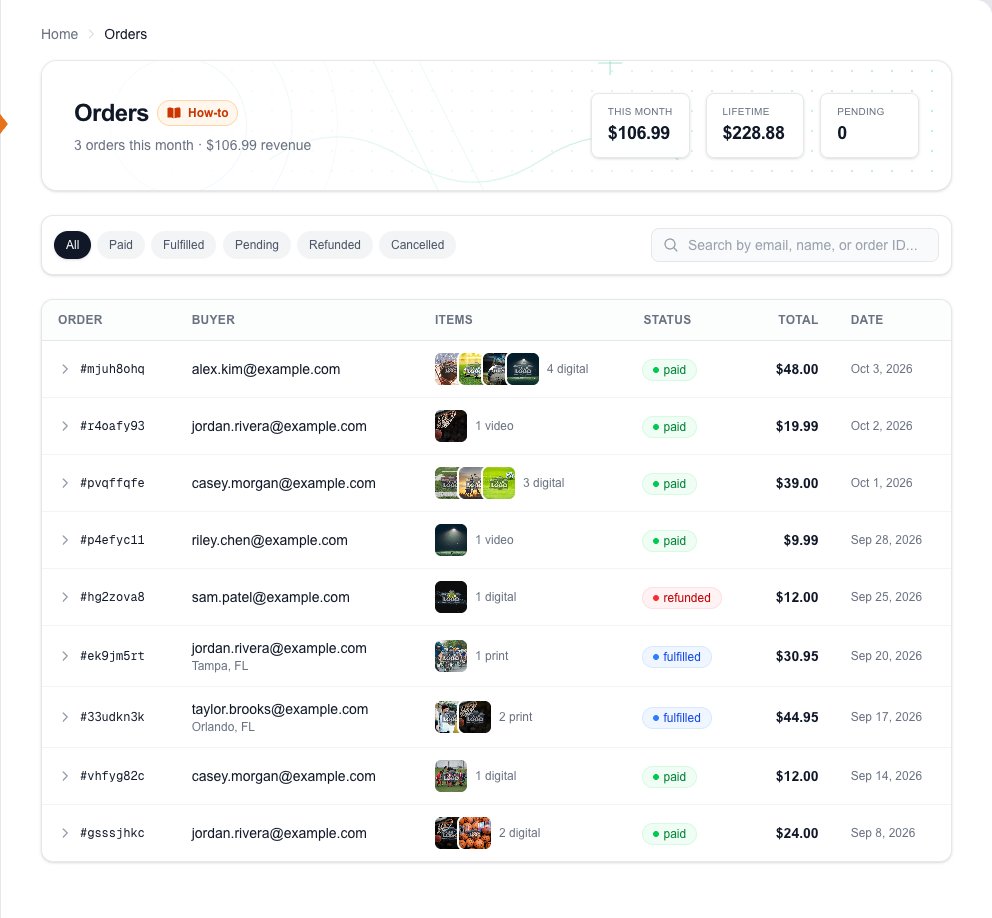992x918 pixels.
Task: Open the This Month $106.99 card
Action: click(x=640, y=125)
